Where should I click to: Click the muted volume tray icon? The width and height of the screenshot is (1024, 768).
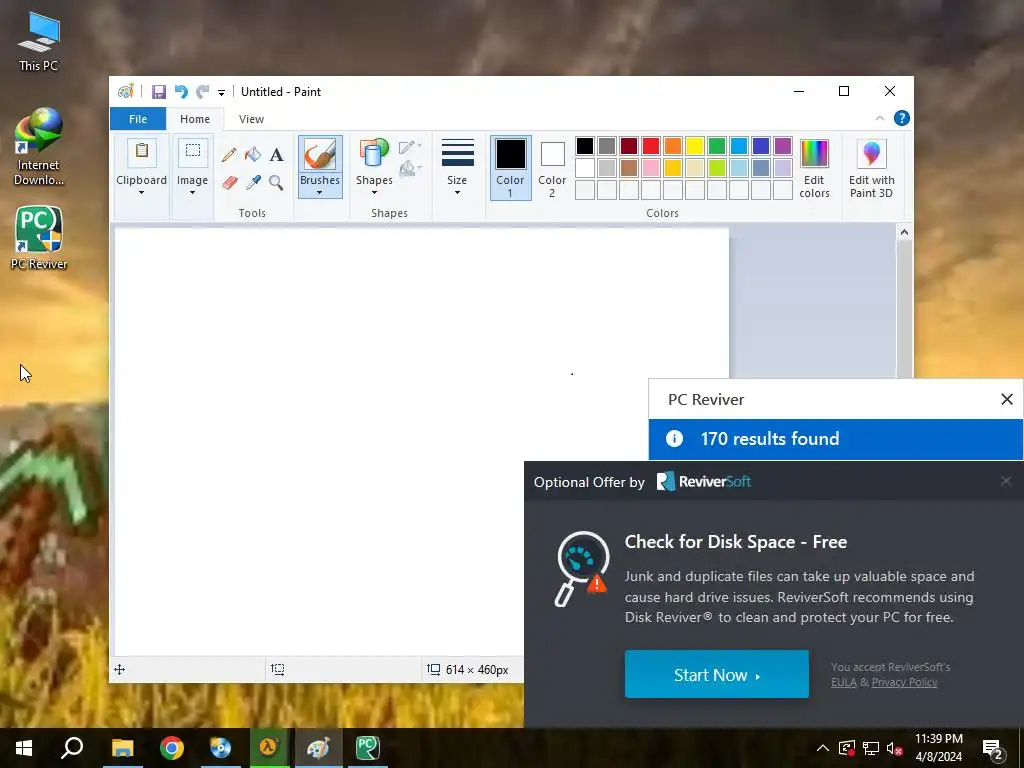894,748
